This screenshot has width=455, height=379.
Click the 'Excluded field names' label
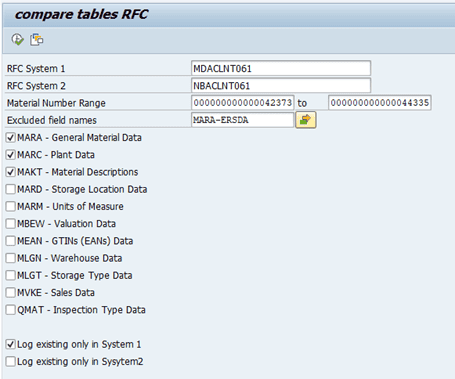[x=52, y=120]
